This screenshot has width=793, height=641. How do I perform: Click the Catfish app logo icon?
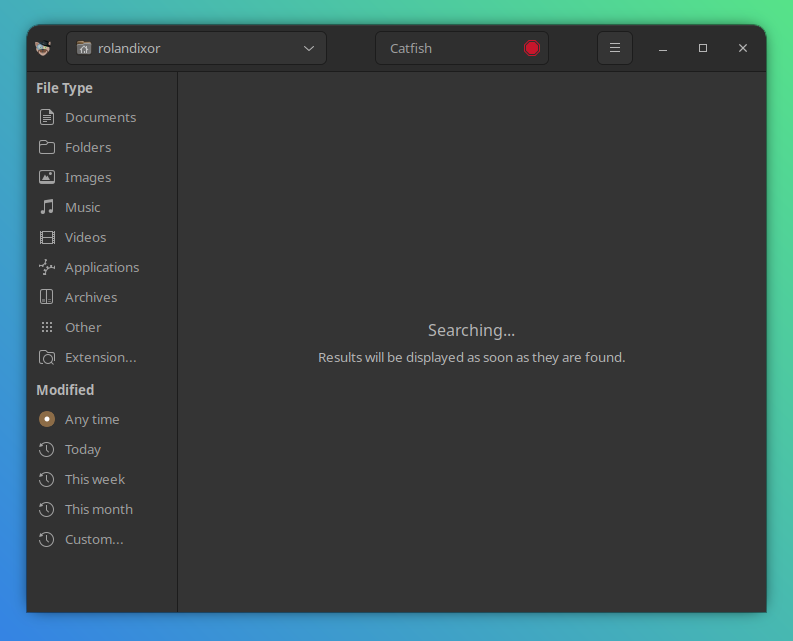coord(43,48)
